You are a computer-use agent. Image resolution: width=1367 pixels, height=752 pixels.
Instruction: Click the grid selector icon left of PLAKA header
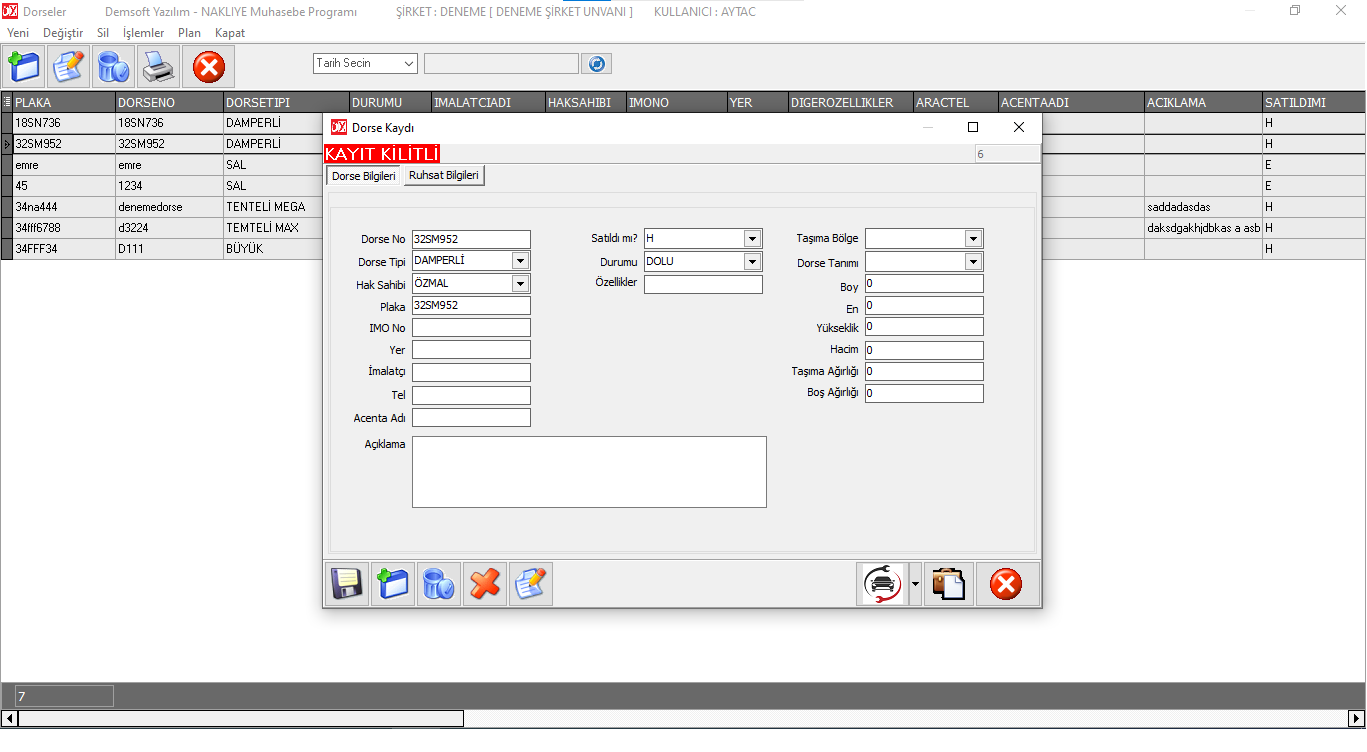point(6,102)
